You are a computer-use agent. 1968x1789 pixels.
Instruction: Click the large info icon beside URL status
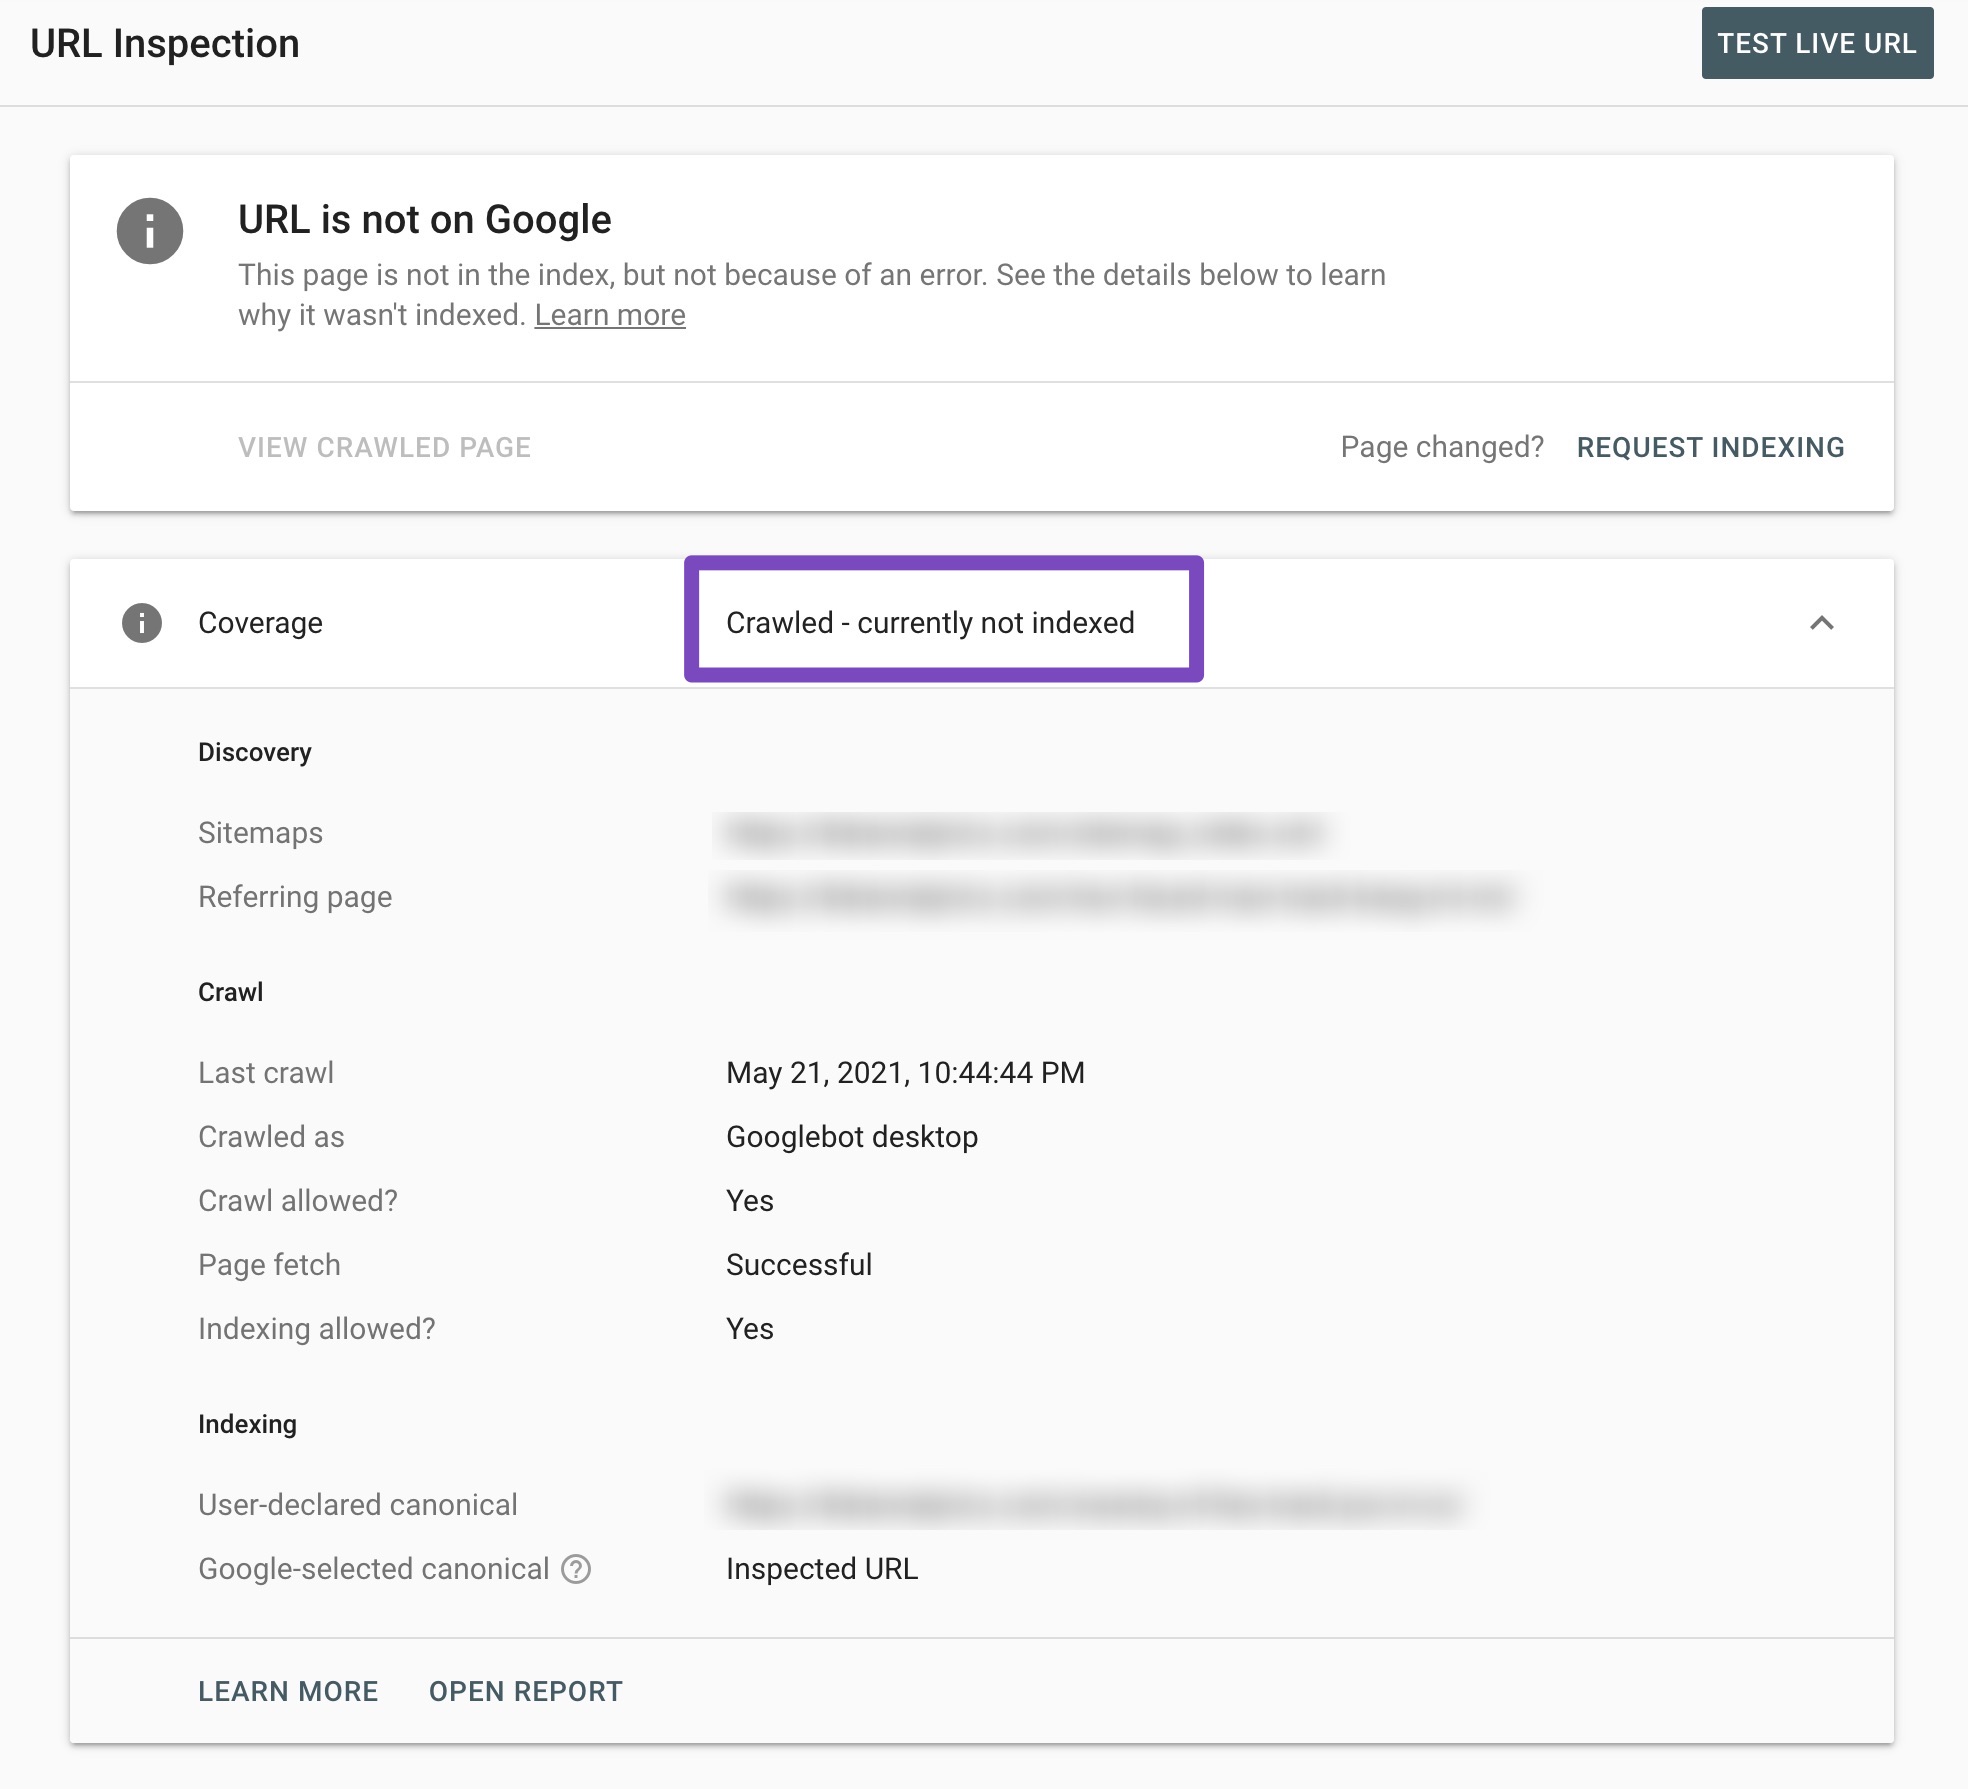coord(150,231)
